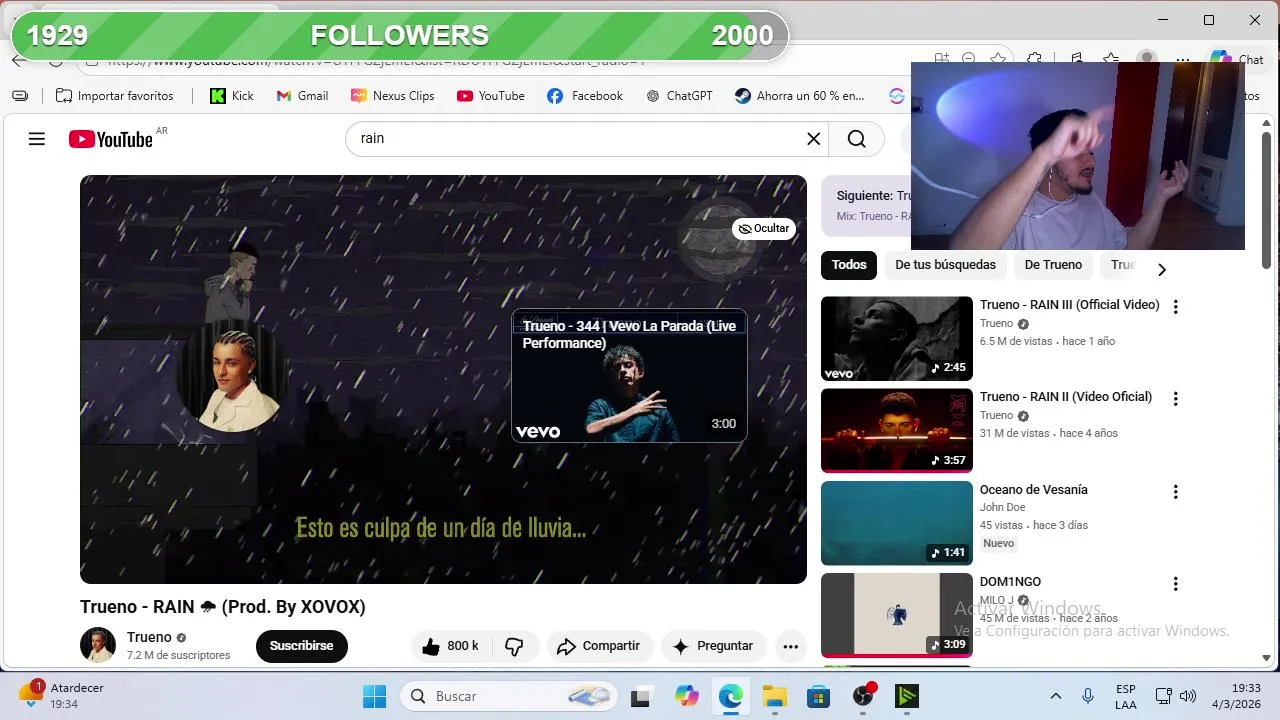Open Microsoft Store from the taskbar
The height and width of the screenshot is (720, 1280).
pos(819,696)
